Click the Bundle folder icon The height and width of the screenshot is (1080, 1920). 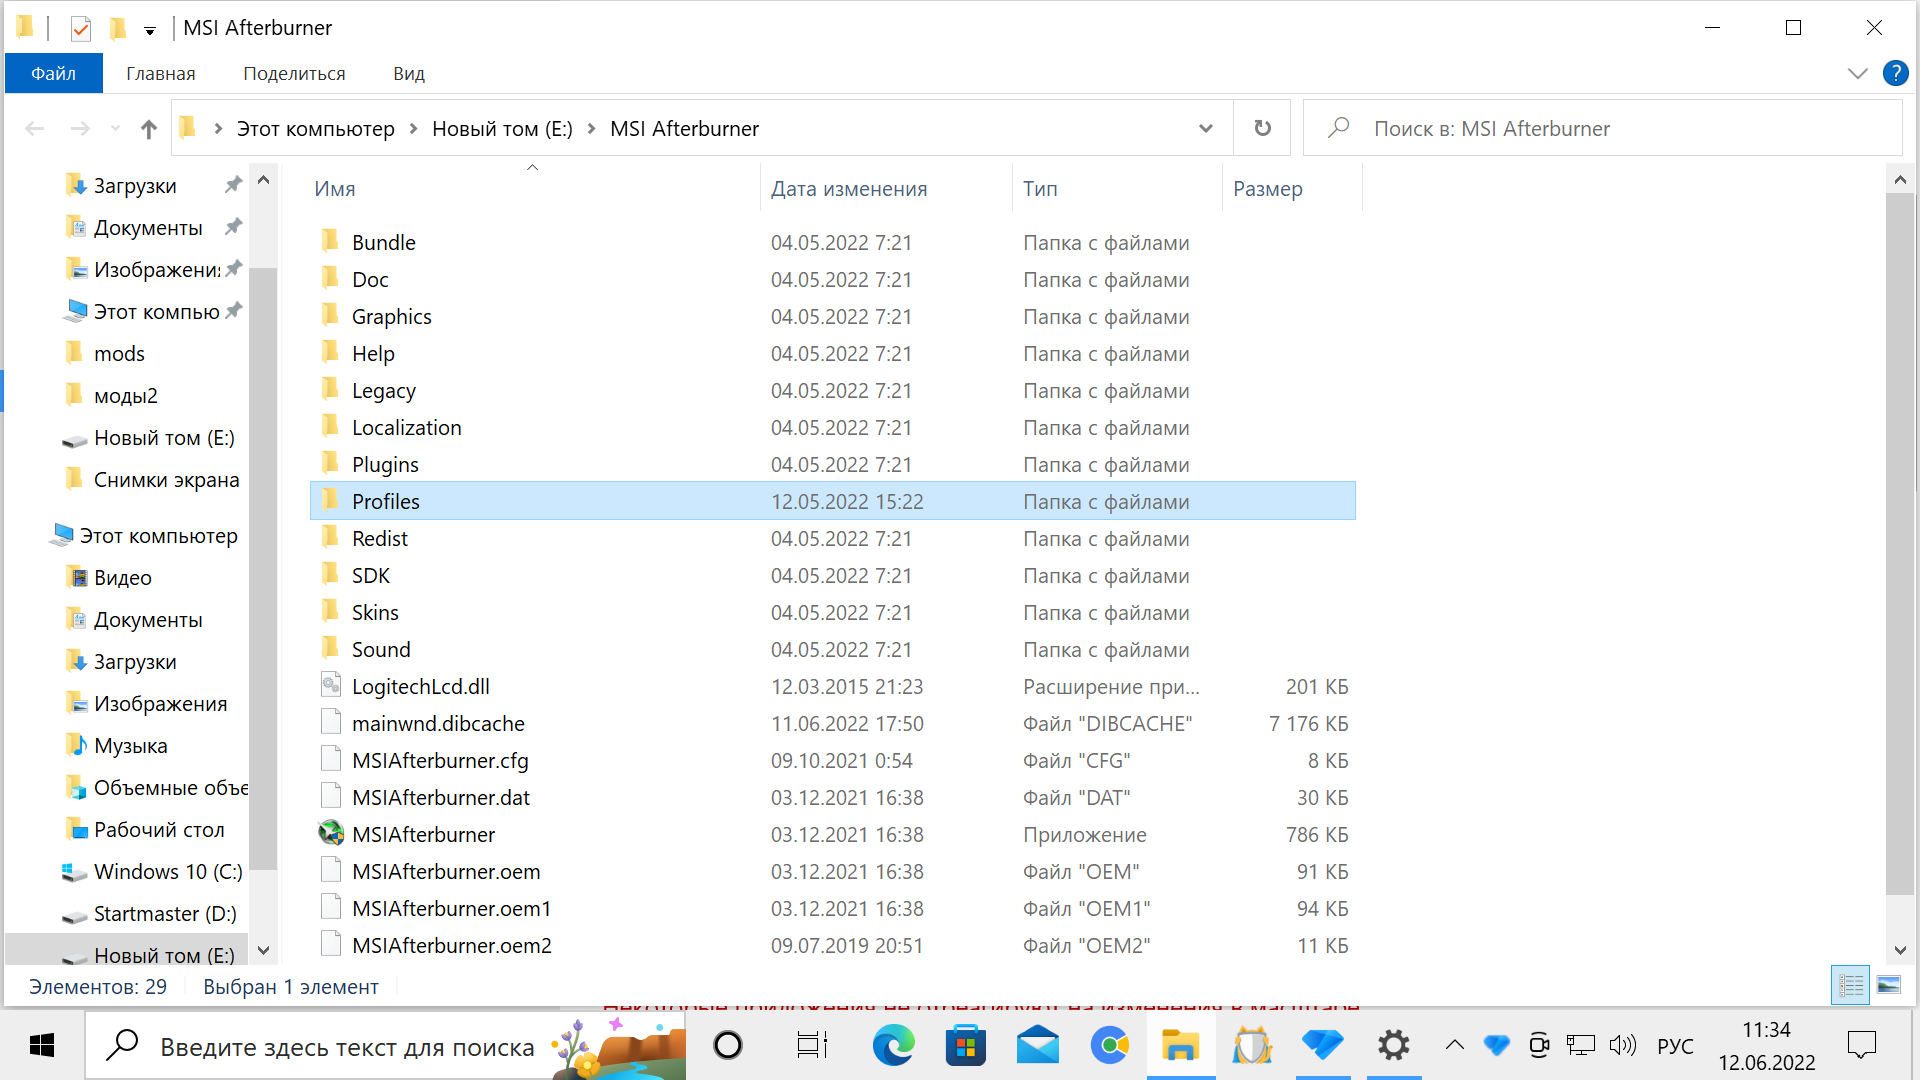click(331, 241)
